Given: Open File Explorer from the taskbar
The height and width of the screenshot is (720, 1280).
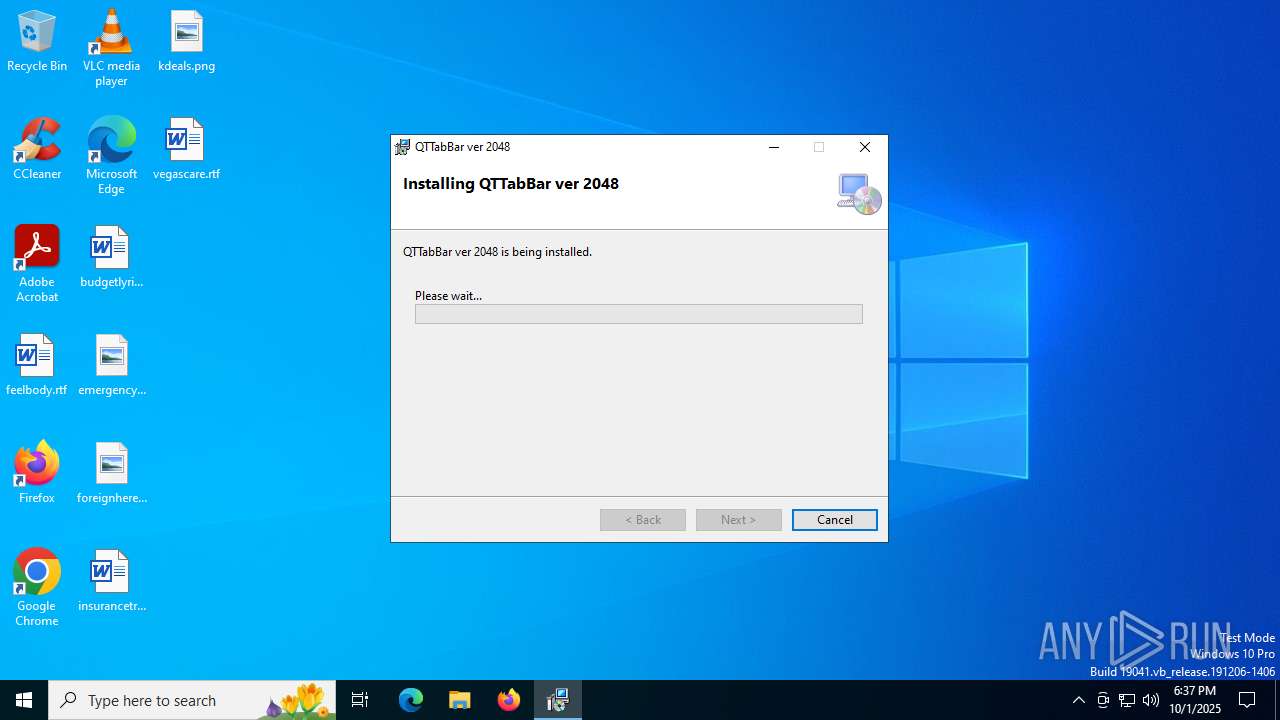Looking at the screenshot, I should (x=460, y=700).
